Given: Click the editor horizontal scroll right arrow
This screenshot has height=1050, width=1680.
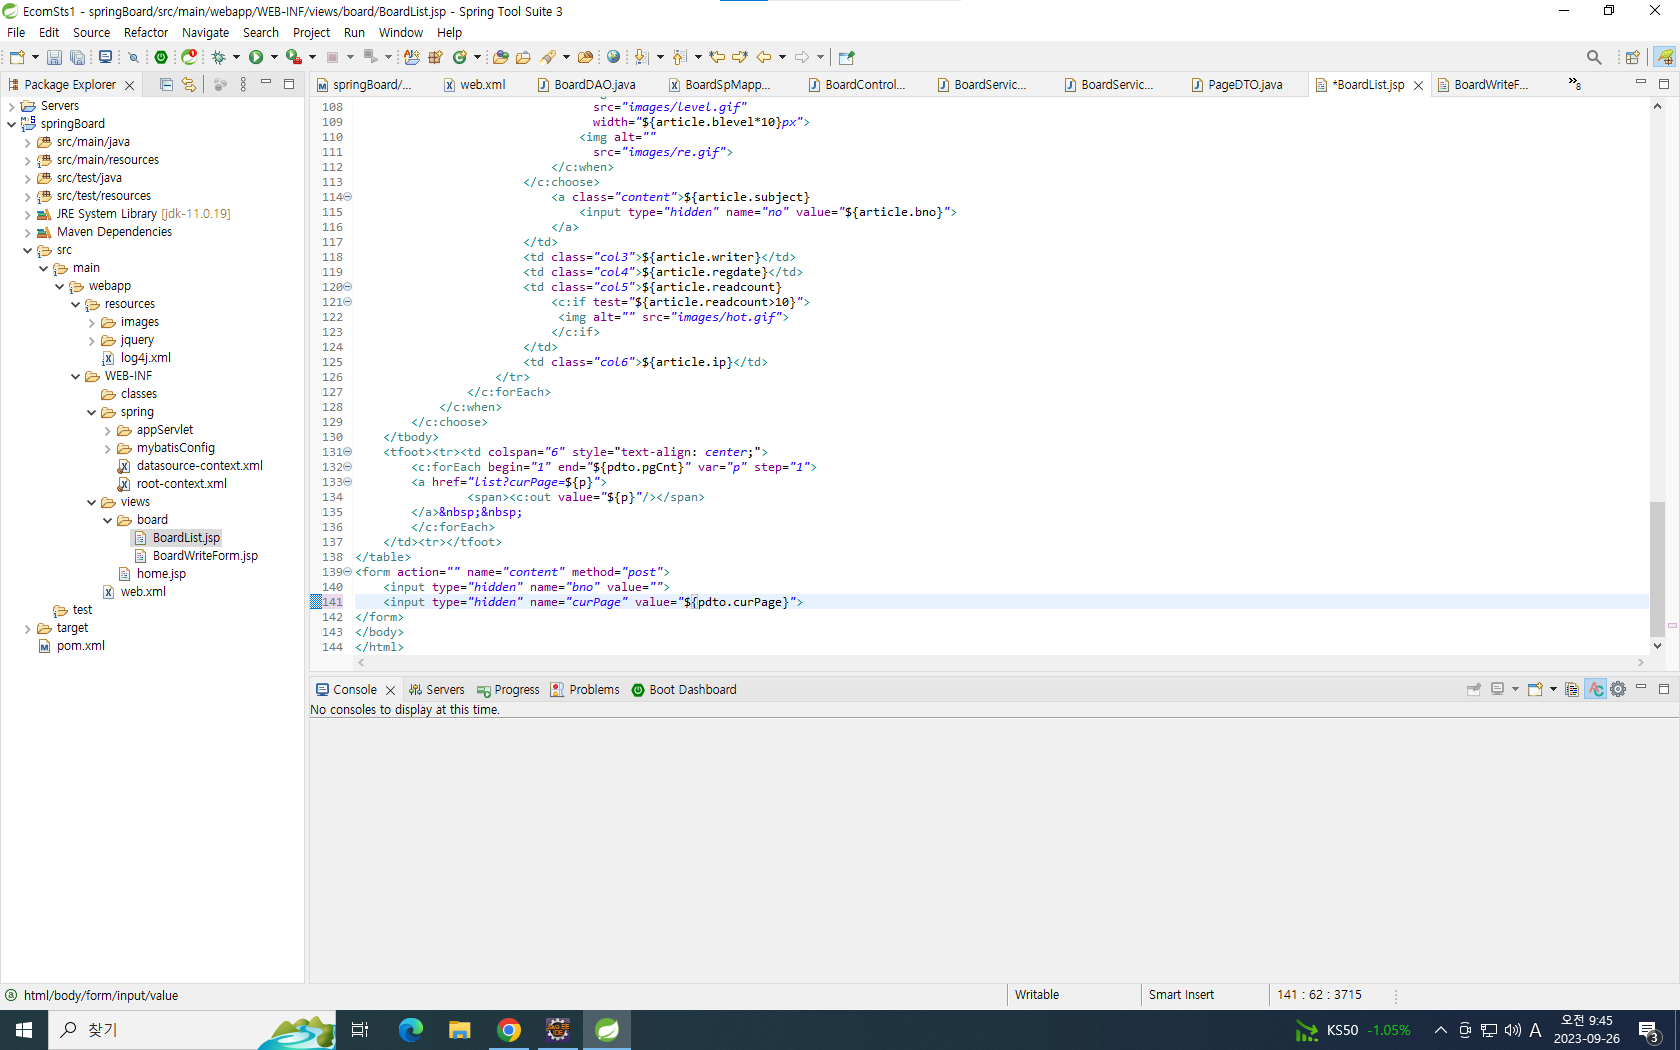Looking at the screenshot, I should coord(1641,662).
